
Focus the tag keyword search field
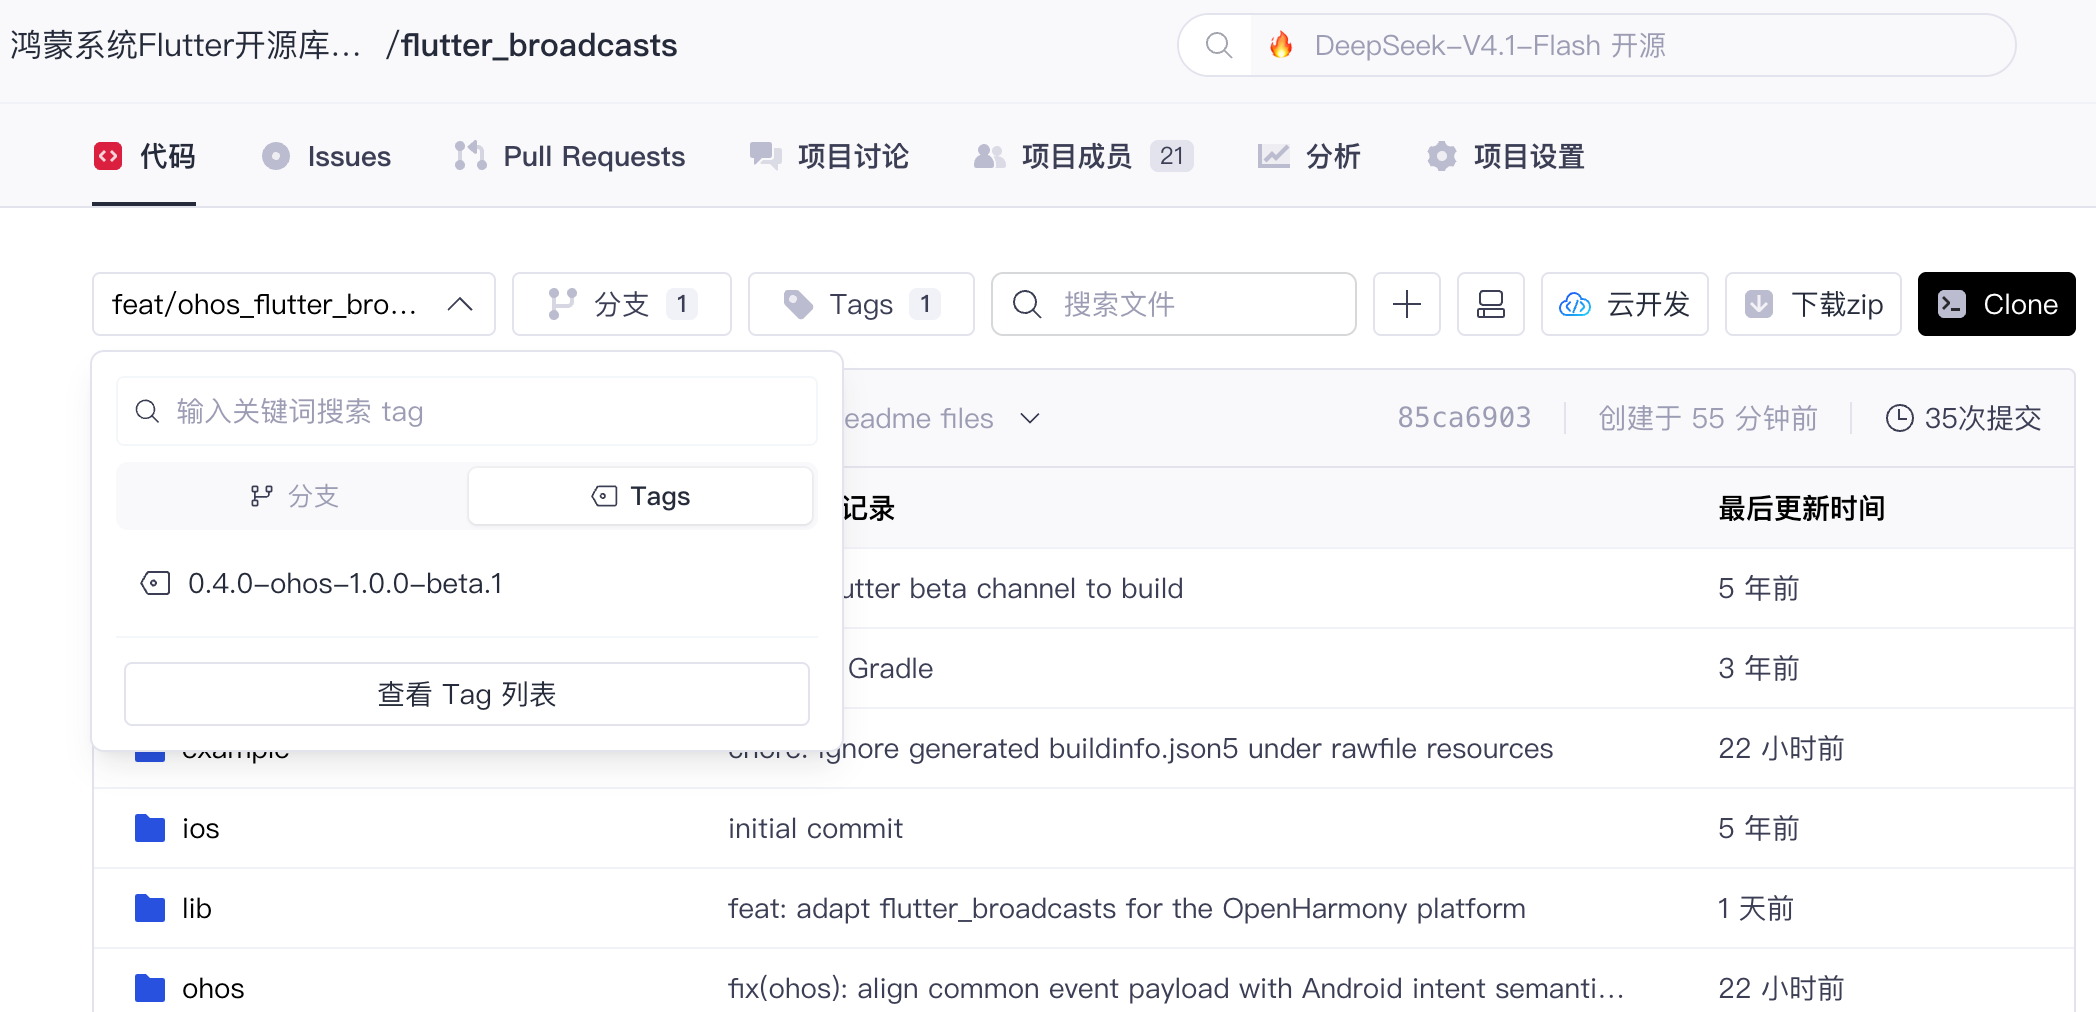coord(467,411)
